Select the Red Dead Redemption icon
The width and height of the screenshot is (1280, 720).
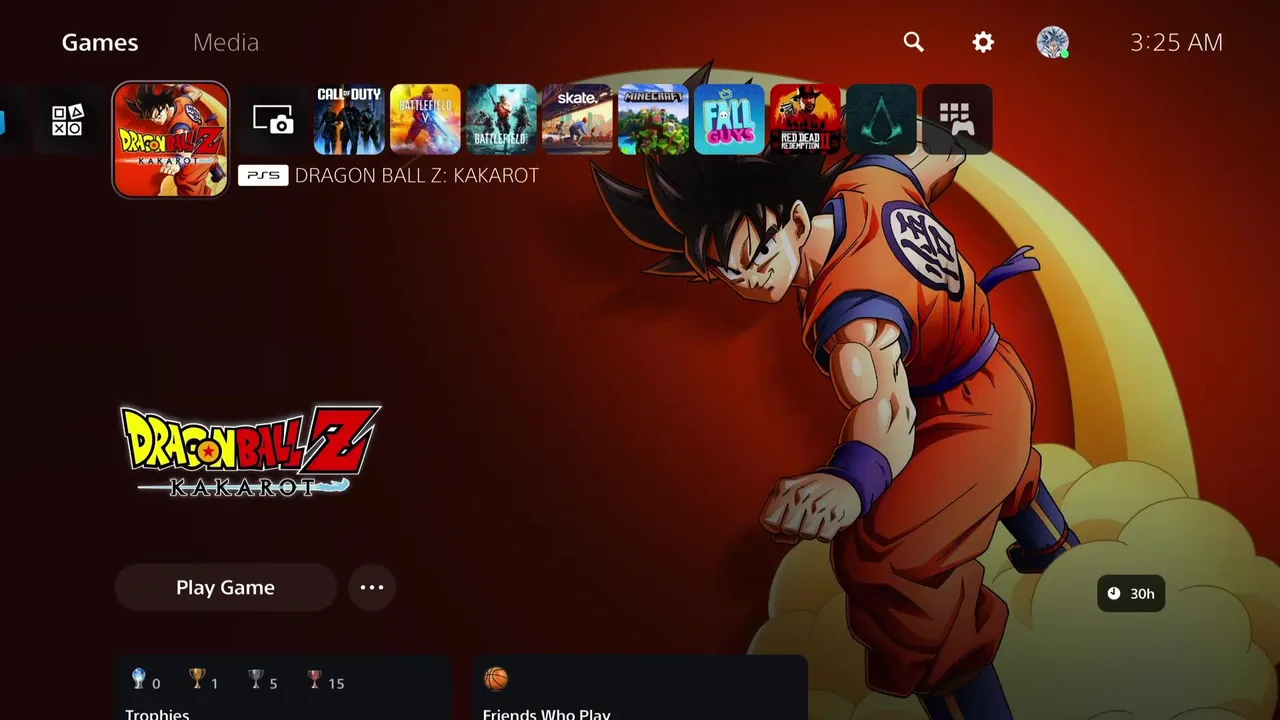pos(805,120)
